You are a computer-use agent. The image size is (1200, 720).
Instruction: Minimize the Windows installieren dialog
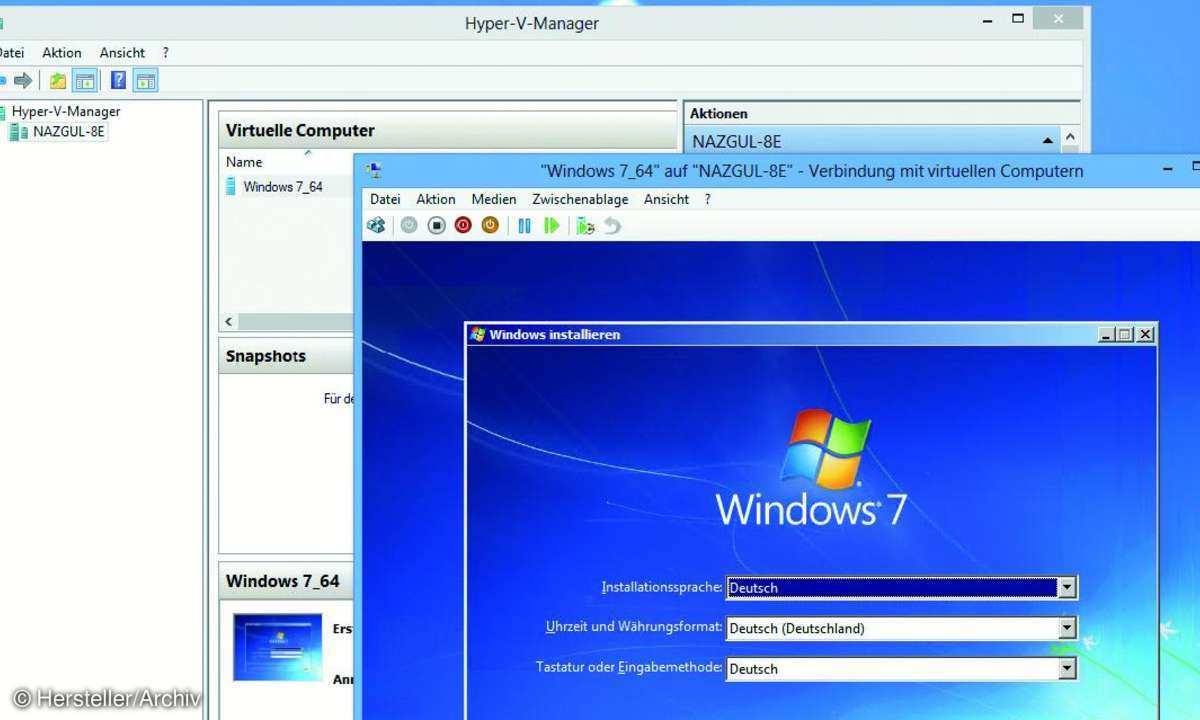click(1106, 335)
